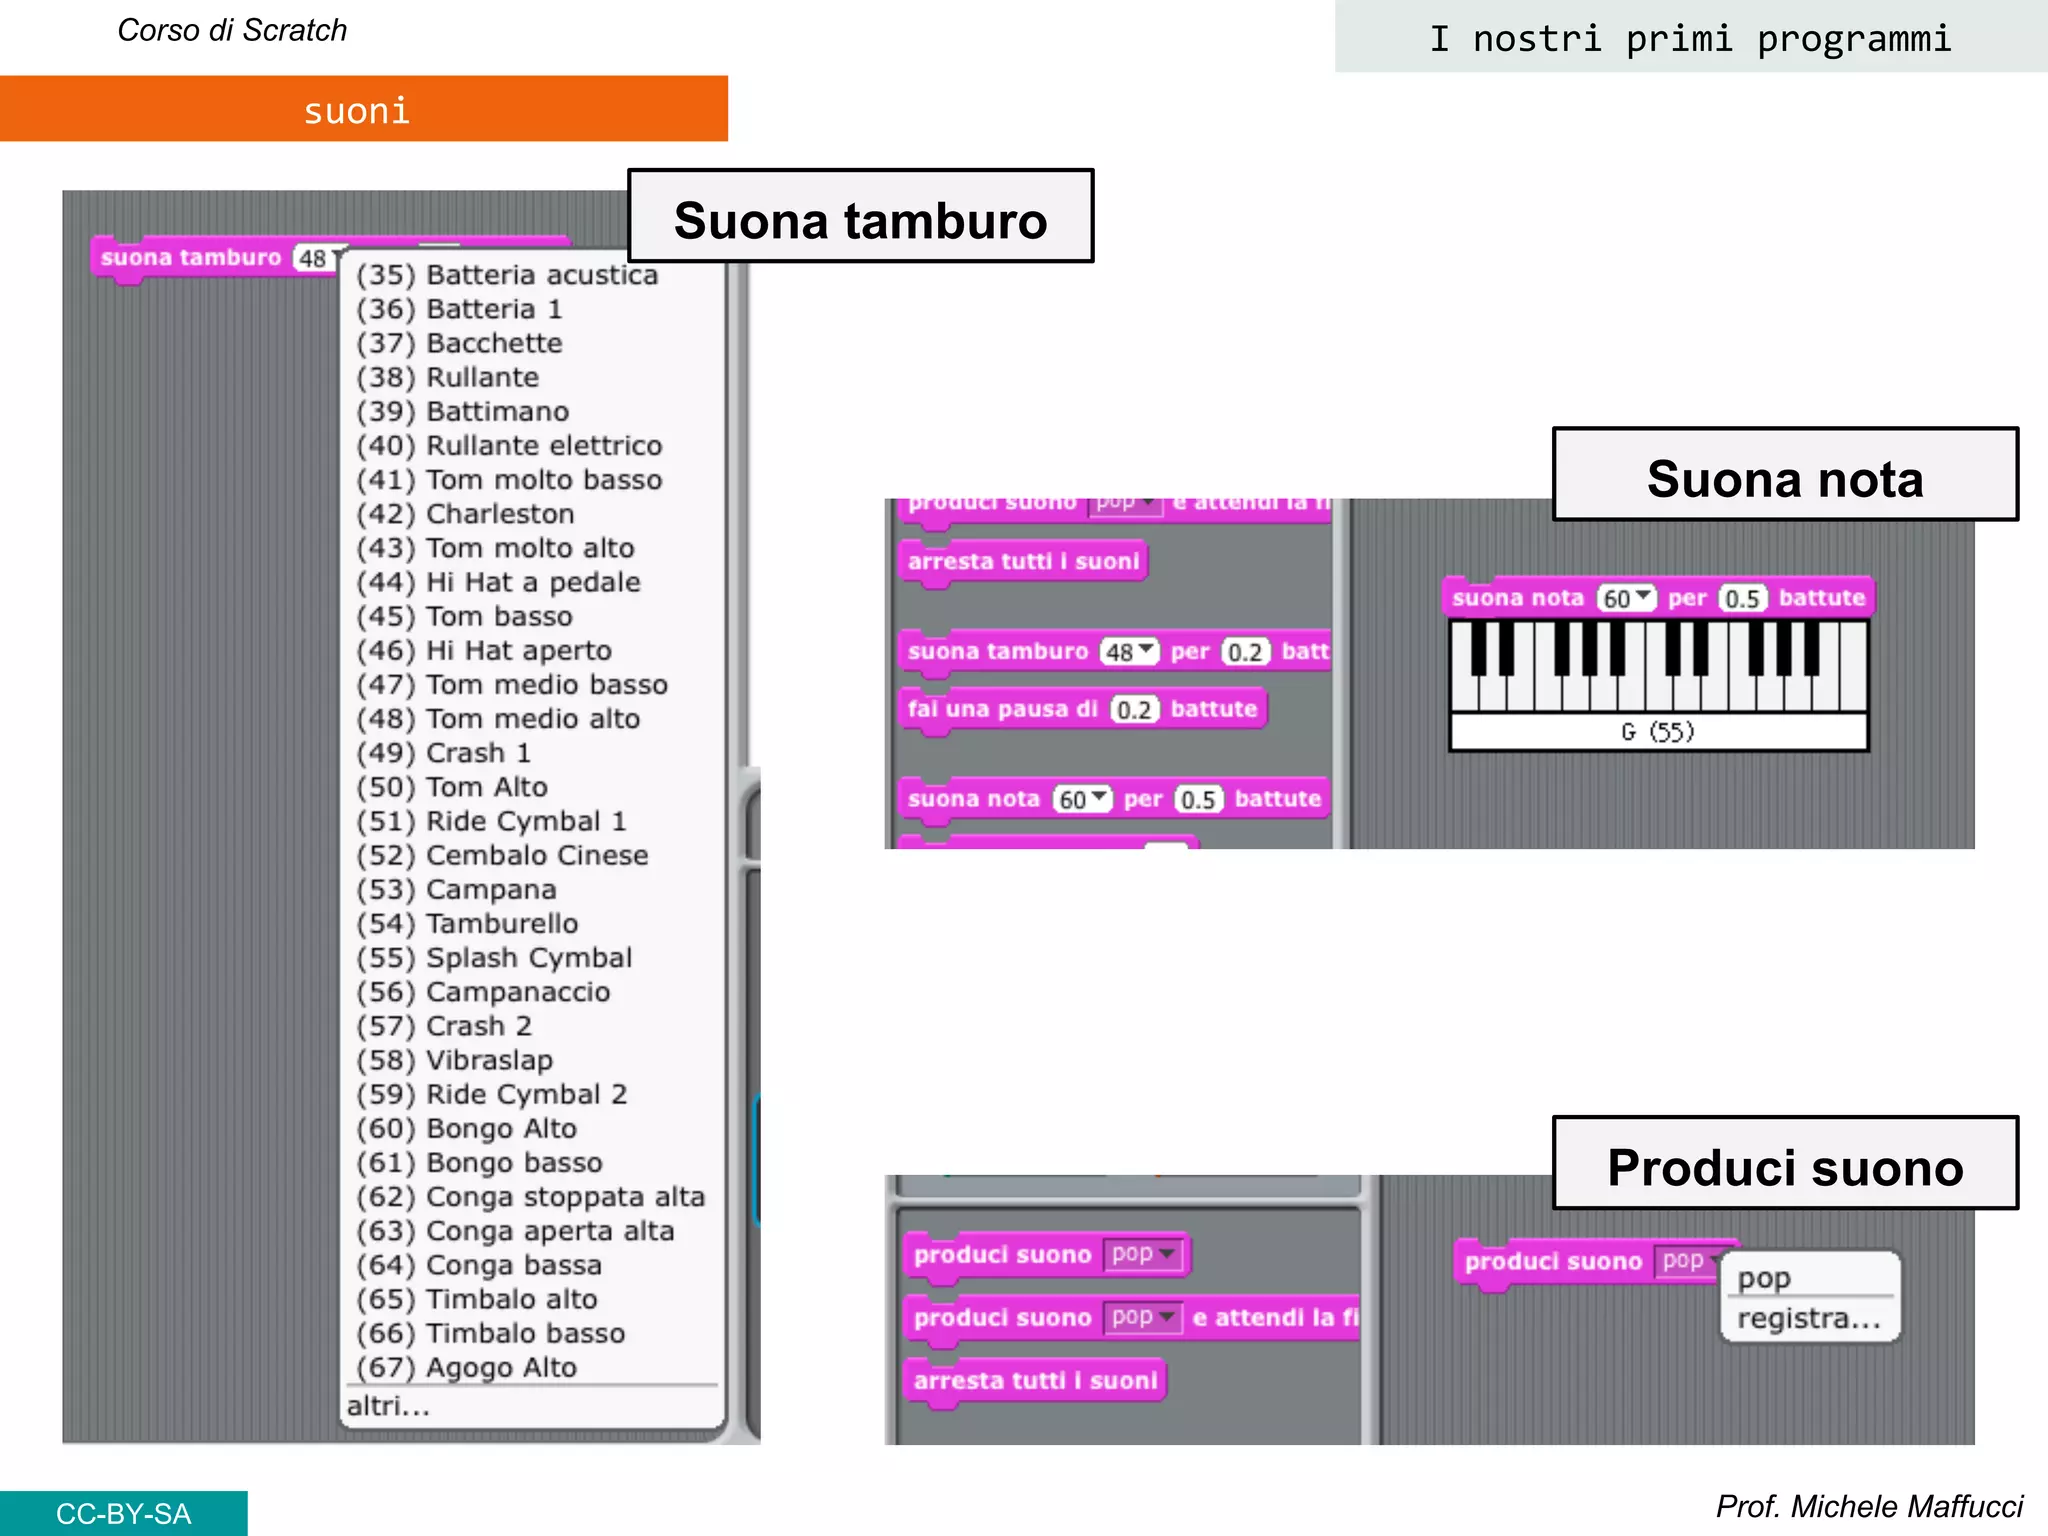Open 'altri...' for more drum sounds
This screenshot has height=1536, width=2048.
coord(388,1406)
